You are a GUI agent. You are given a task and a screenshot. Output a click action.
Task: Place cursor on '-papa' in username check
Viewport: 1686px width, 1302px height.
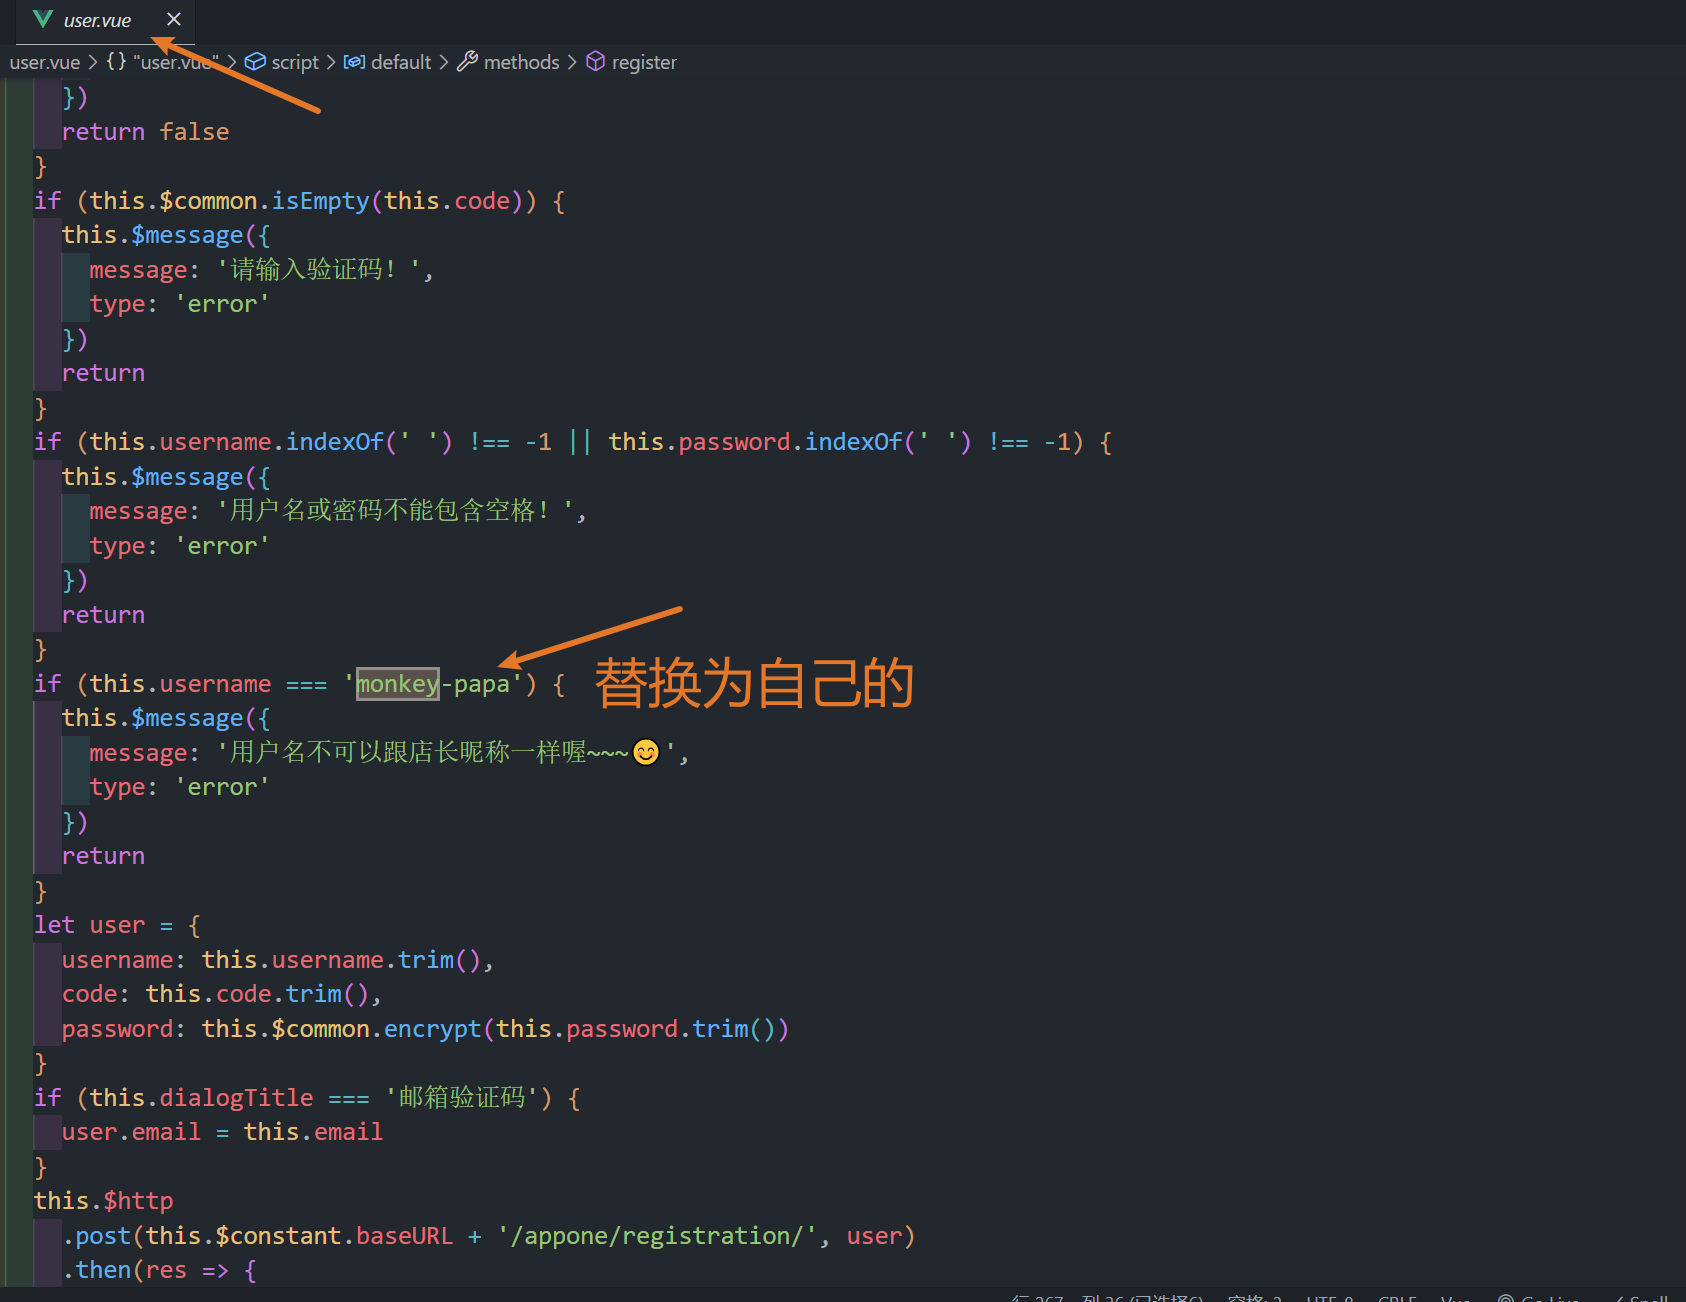[x=475, y=684]
